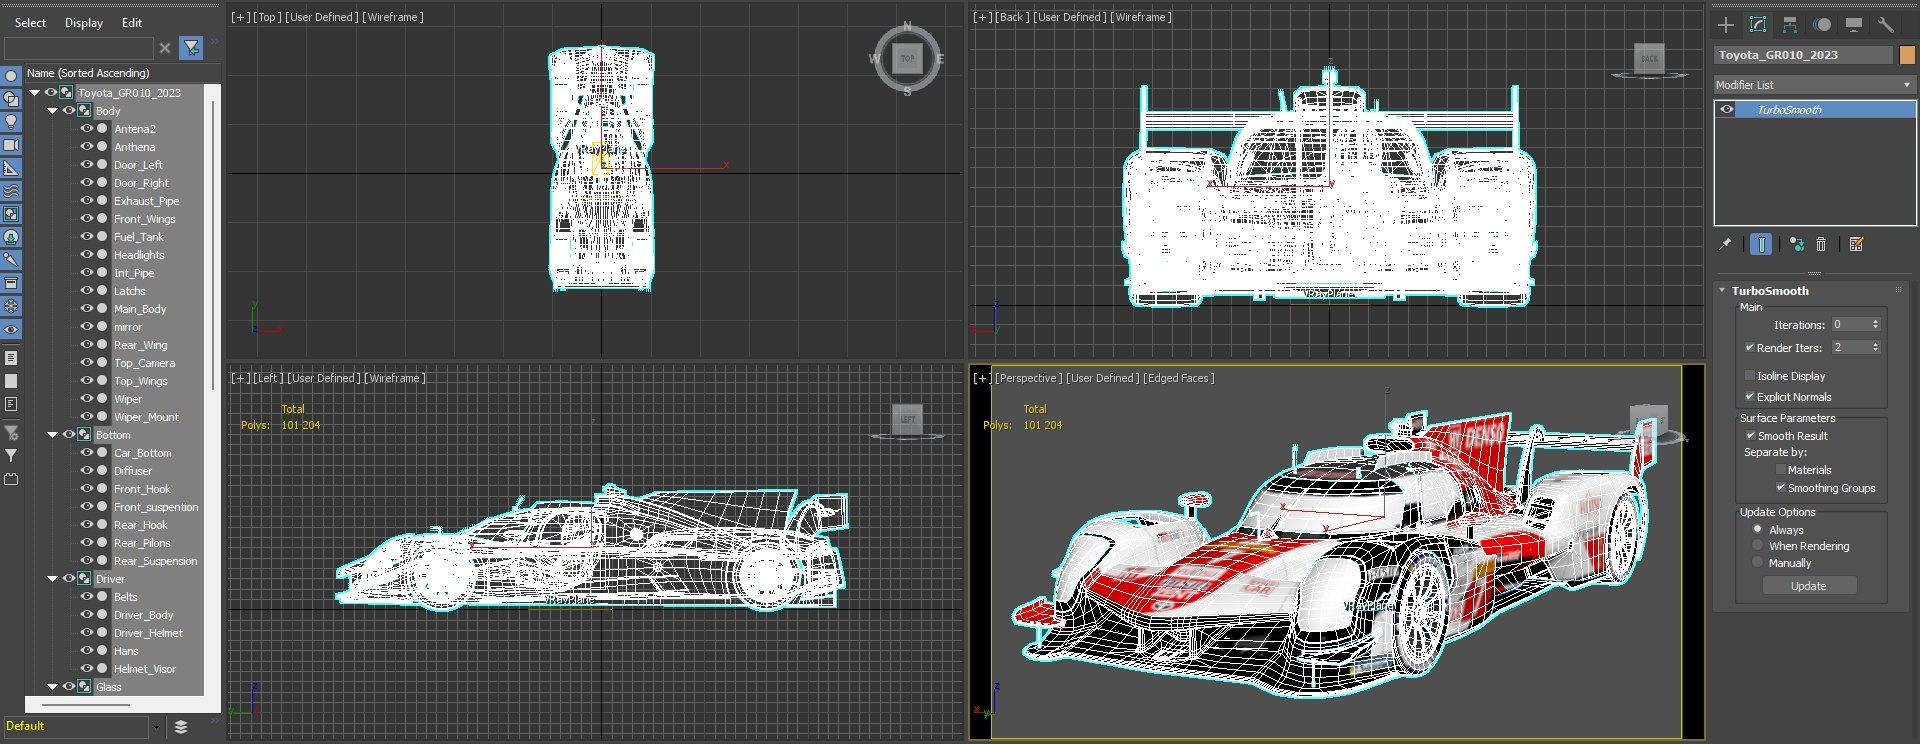
Task: Expand or collapse the Glass group
Action: click(x=53, y=687)
